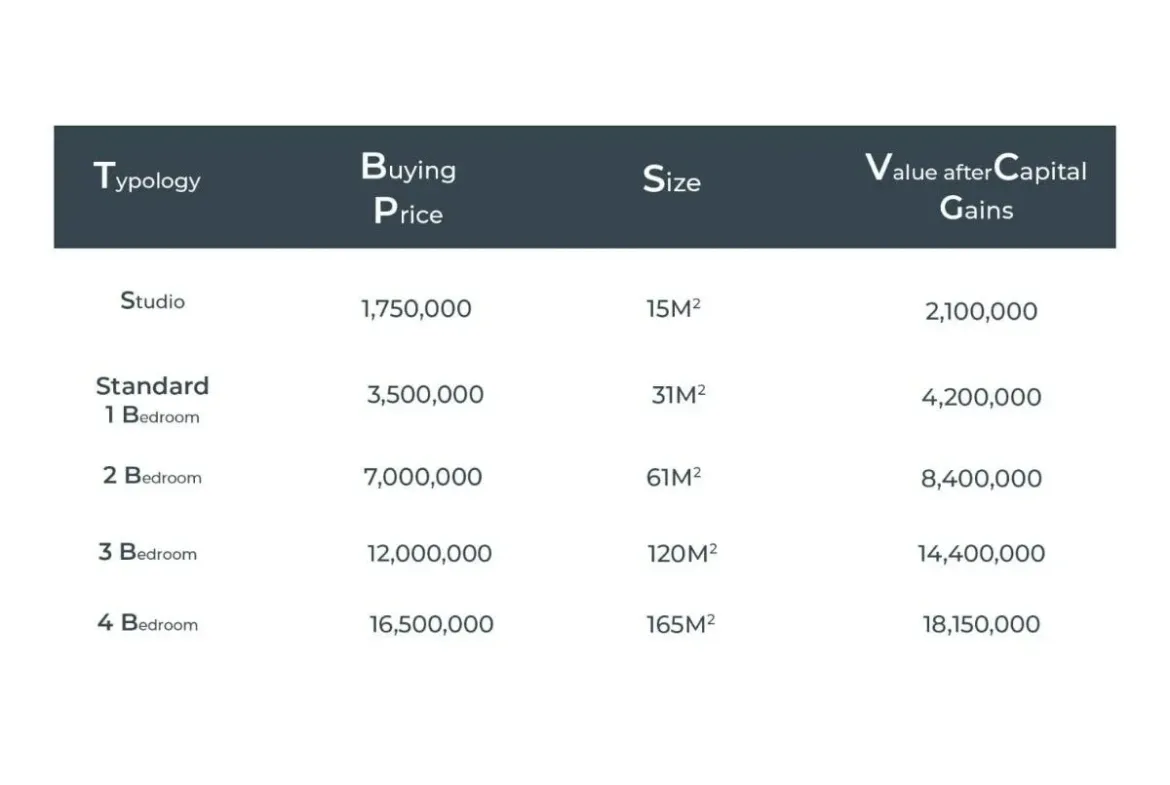This screenshot has height=785, width=1170.
Task: Click the 2 Bedroom row label
Action: [152, 476]
